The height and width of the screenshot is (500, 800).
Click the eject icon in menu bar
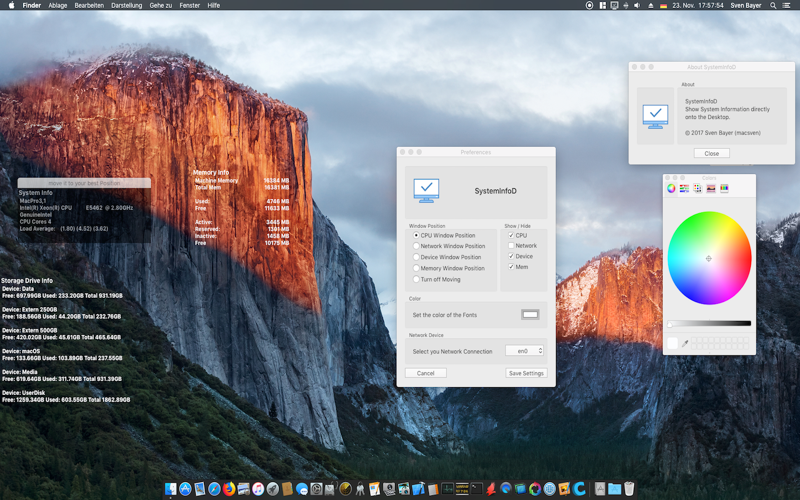coord(651,5)
